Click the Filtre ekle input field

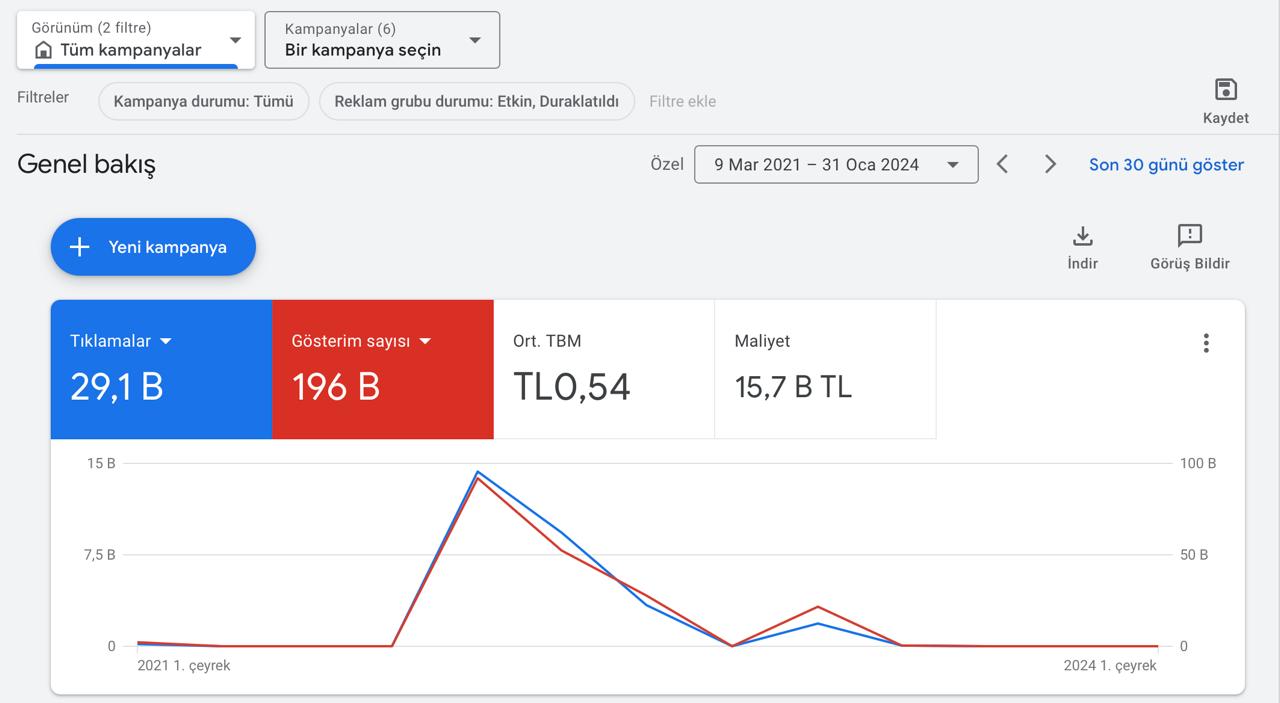click(x=683, y=101)
